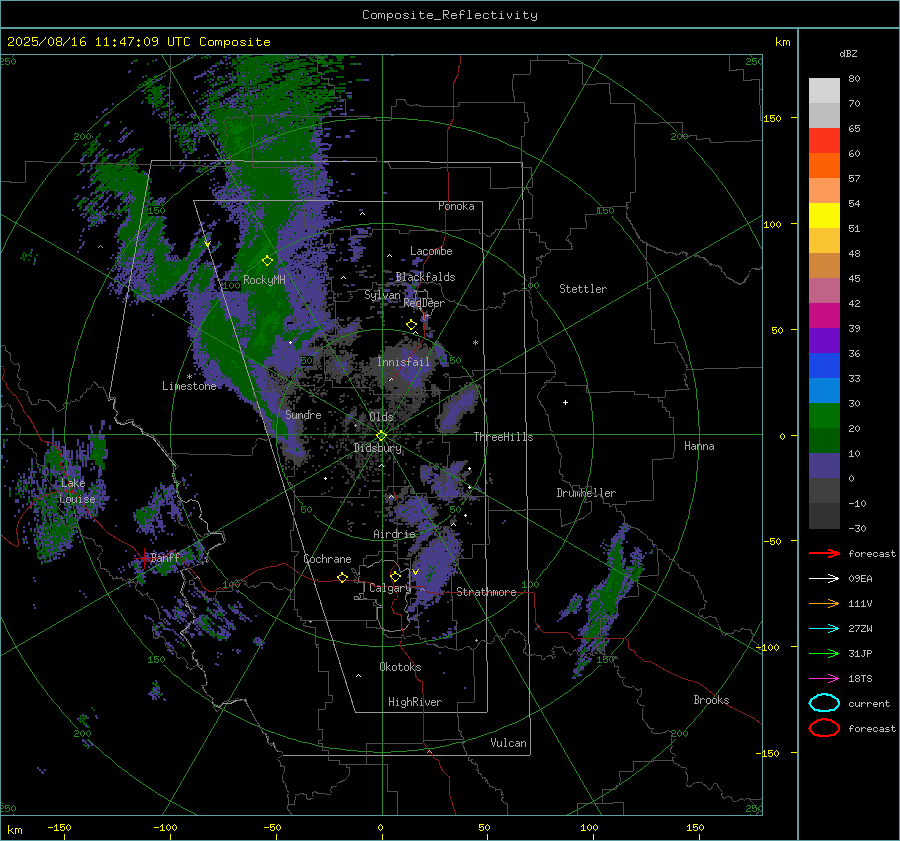The height and width of the screenshot is (841, 900).
Task: Click the RedDeer city label
Action: [424, 303]
